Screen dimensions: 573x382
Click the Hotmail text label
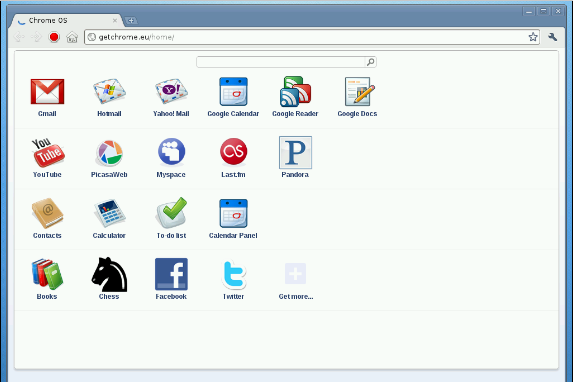pyautogui.click(x=109, y=114)
